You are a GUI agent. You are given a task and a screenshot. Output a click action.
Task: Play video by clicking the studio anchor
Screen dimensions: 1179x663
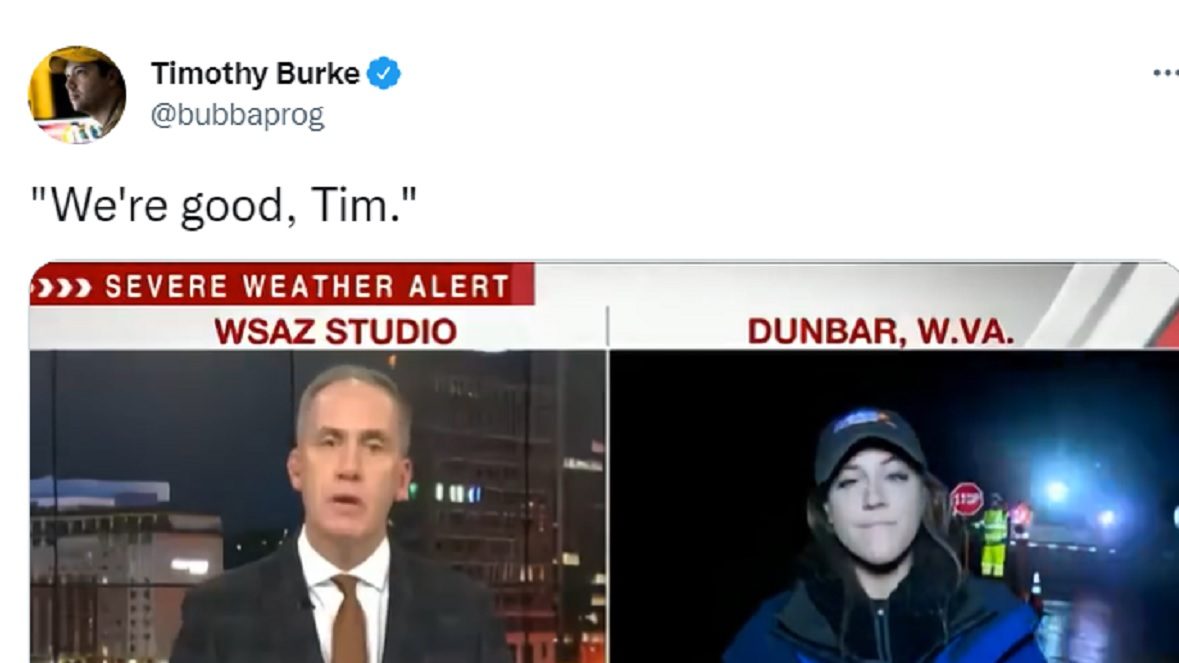342,519
